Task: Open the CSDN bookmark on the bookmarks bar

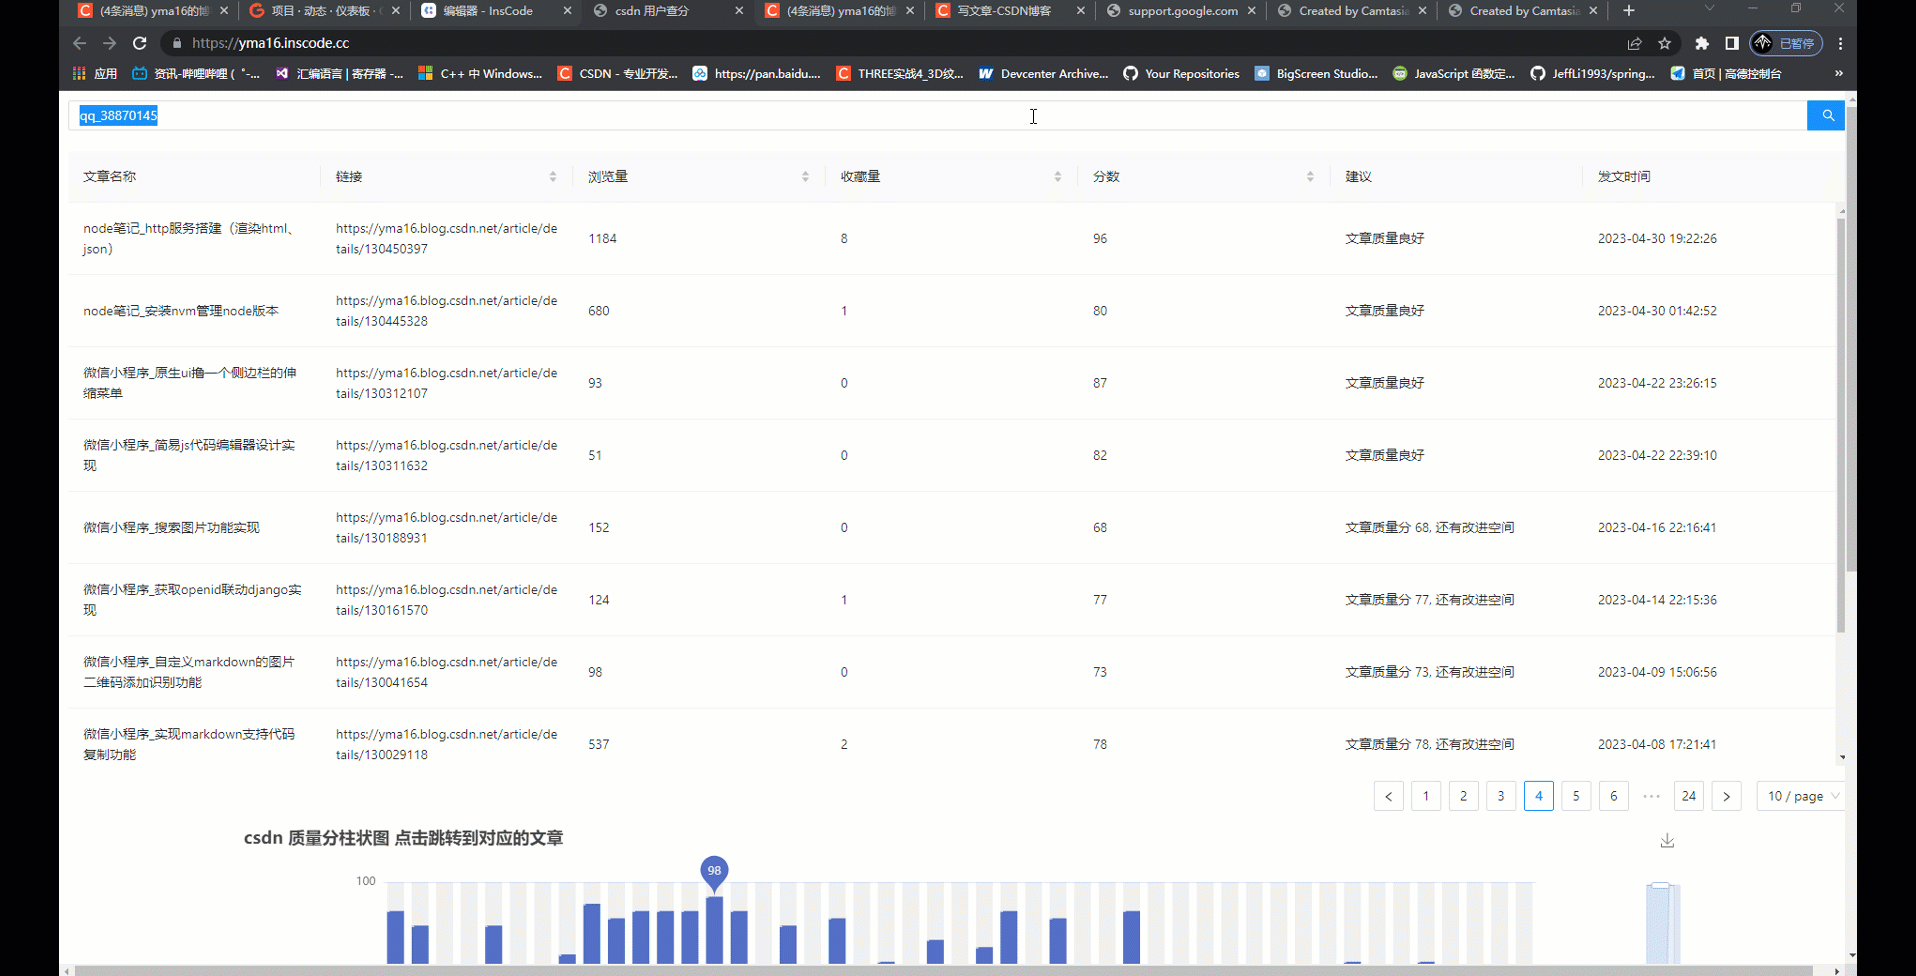Action: (x=617, y=73)
